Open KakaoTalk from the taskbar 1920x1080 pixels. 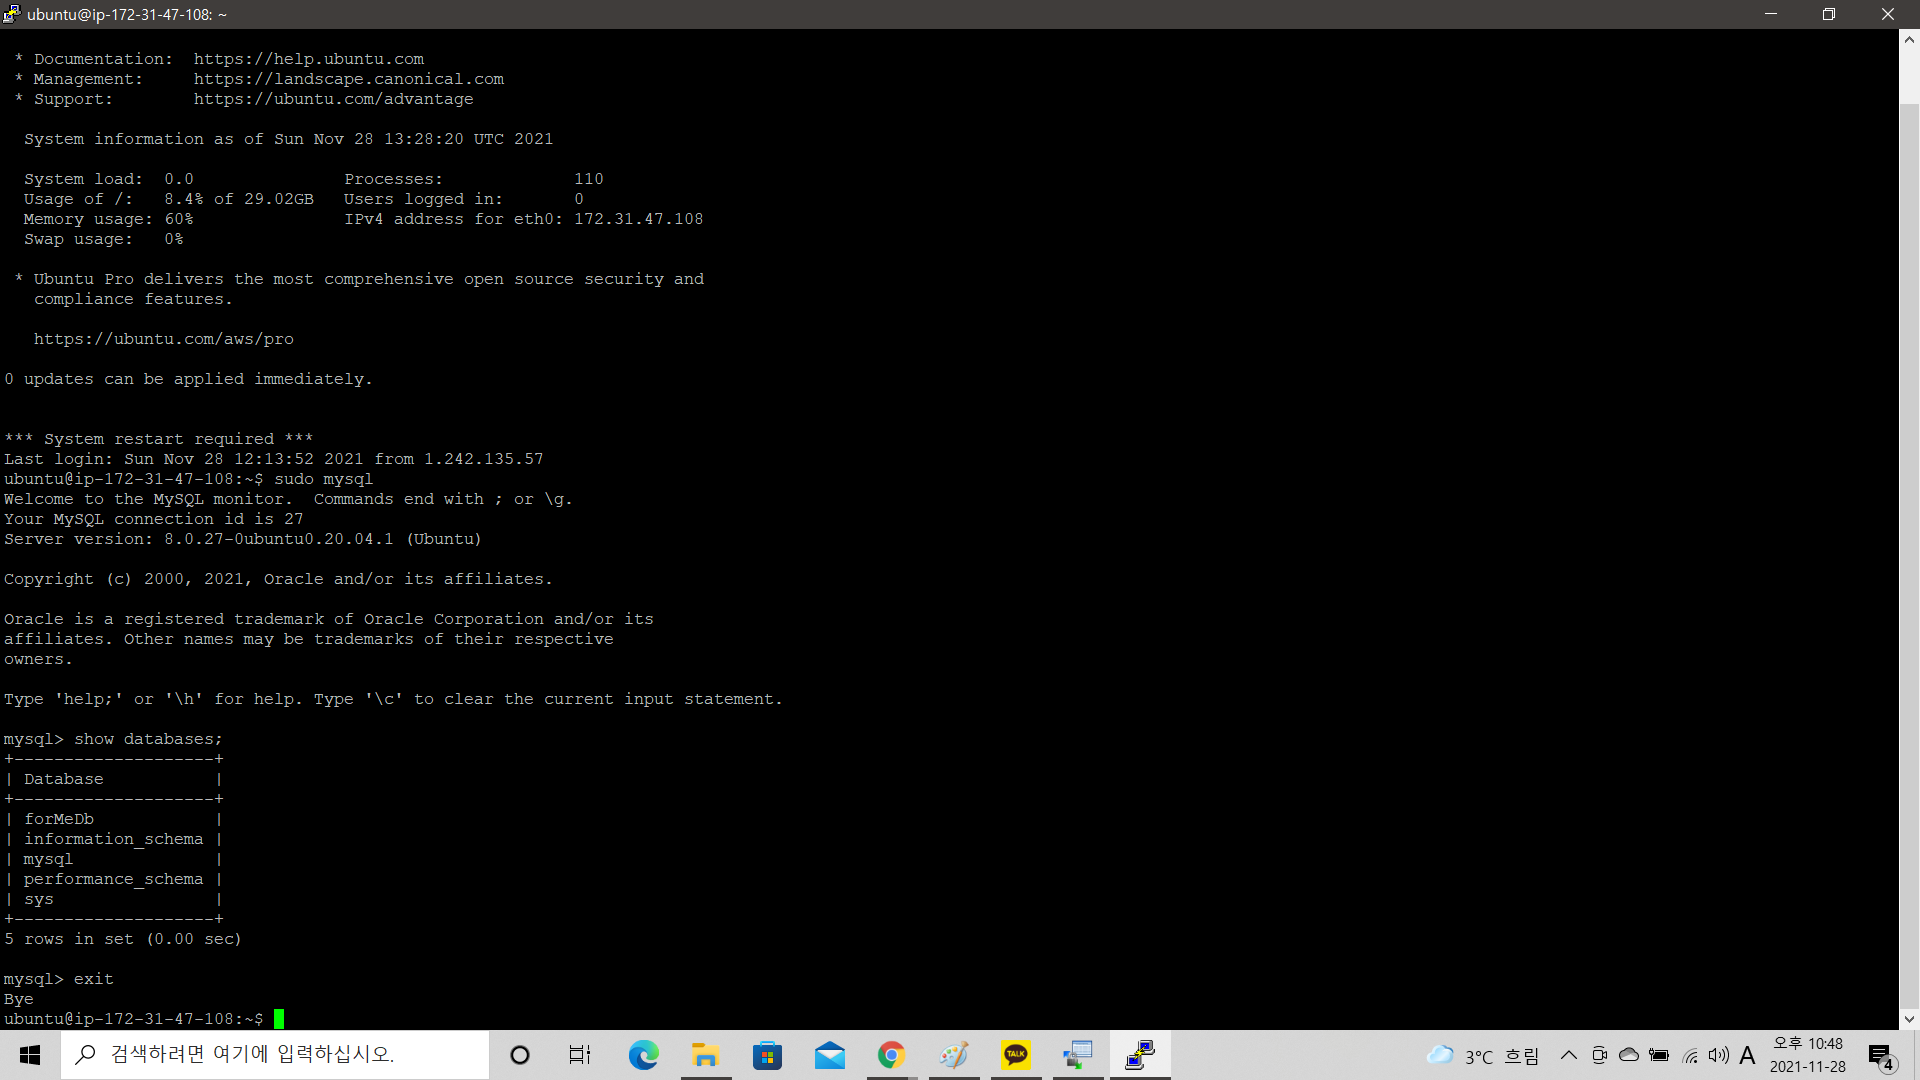point(1016,1055)
